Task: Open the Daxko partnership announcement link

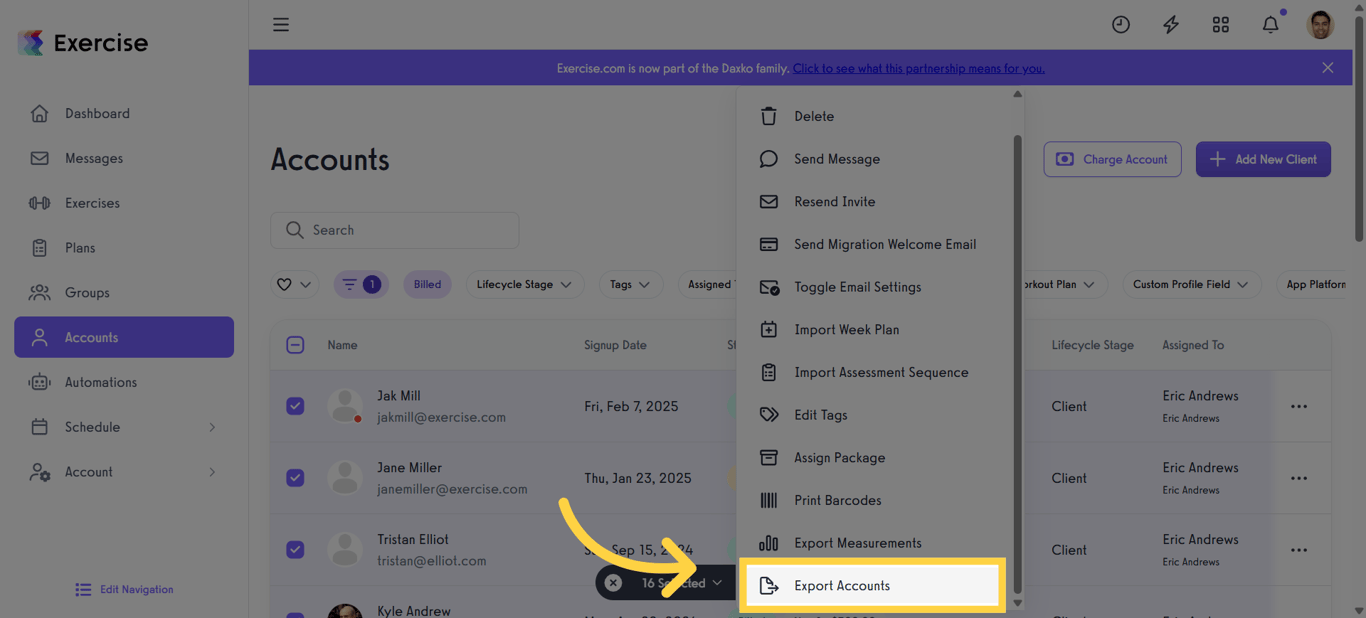Action: point(918,67)
